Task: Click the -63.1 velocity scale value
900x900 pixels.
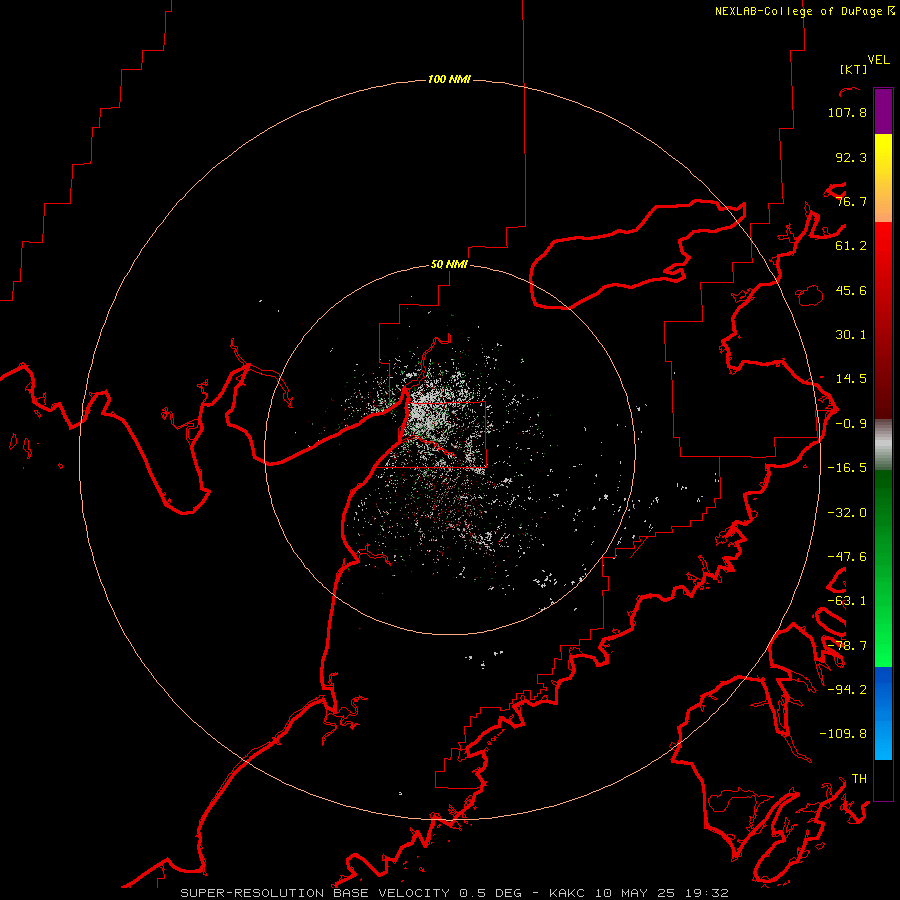Action: [847, 601]
